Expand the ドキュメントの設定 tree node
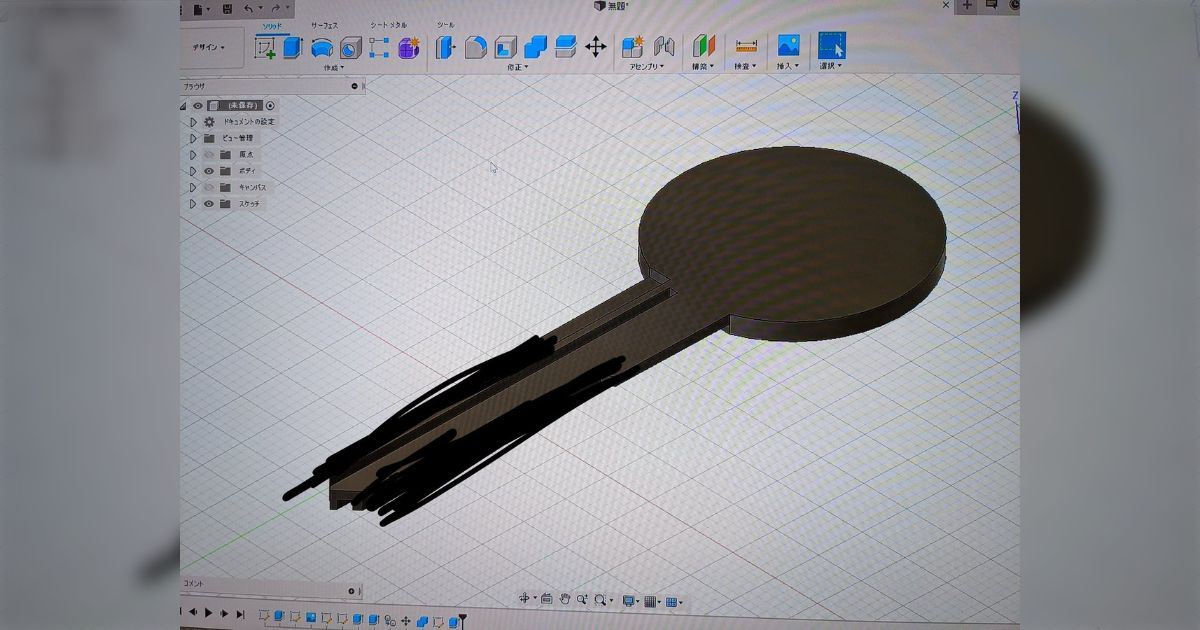 193,122
